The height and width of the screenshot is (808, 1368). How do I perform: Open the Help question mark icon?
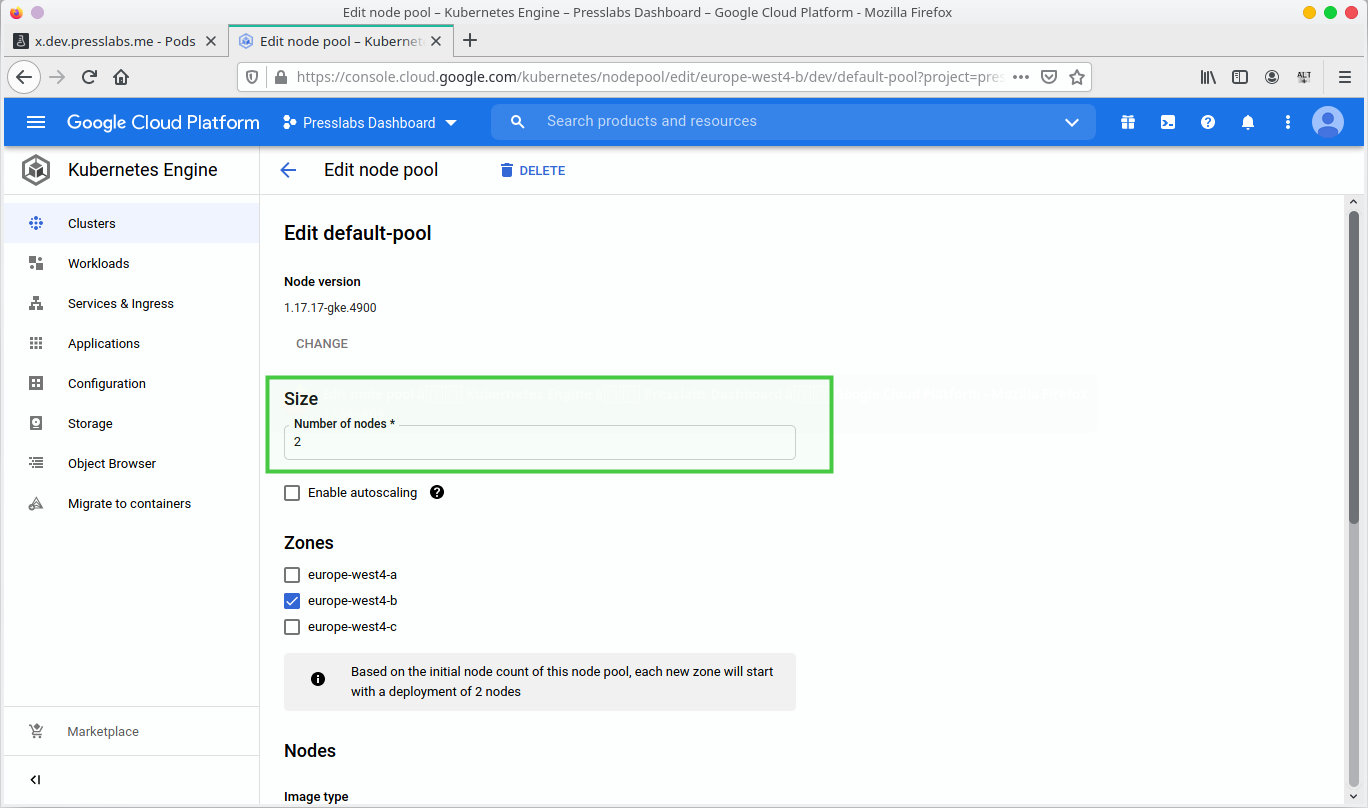click(1208, 122)
